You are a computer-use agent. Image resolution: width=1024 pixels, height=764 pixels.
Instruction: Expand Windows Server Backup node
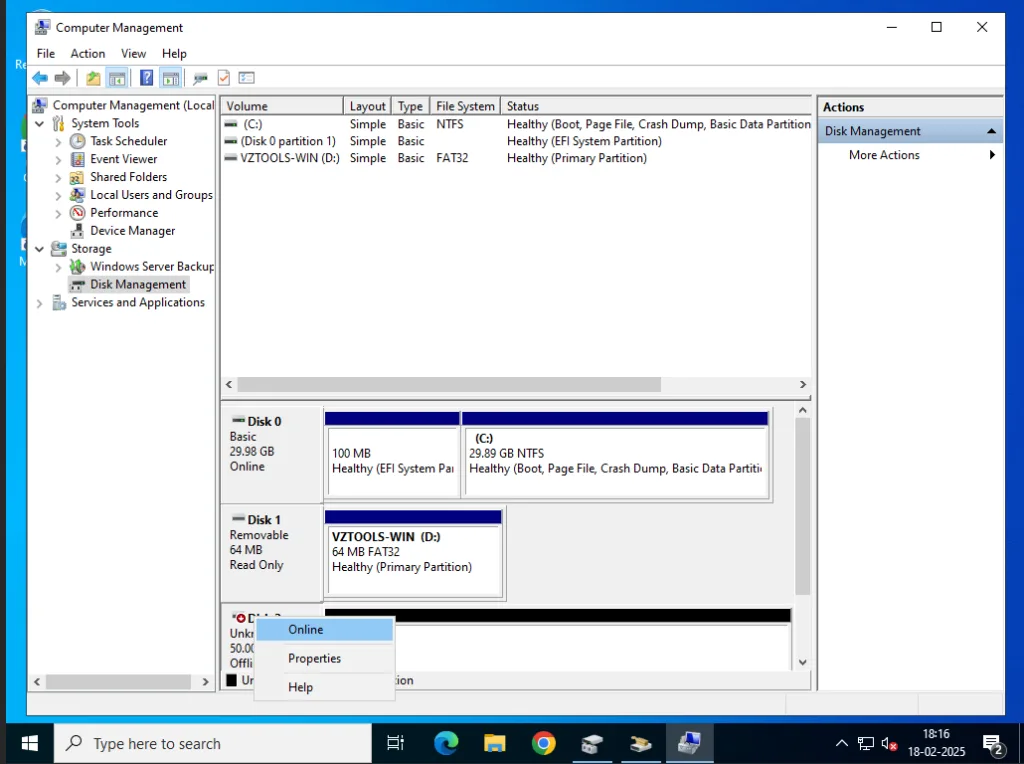[x=58, y=267]
